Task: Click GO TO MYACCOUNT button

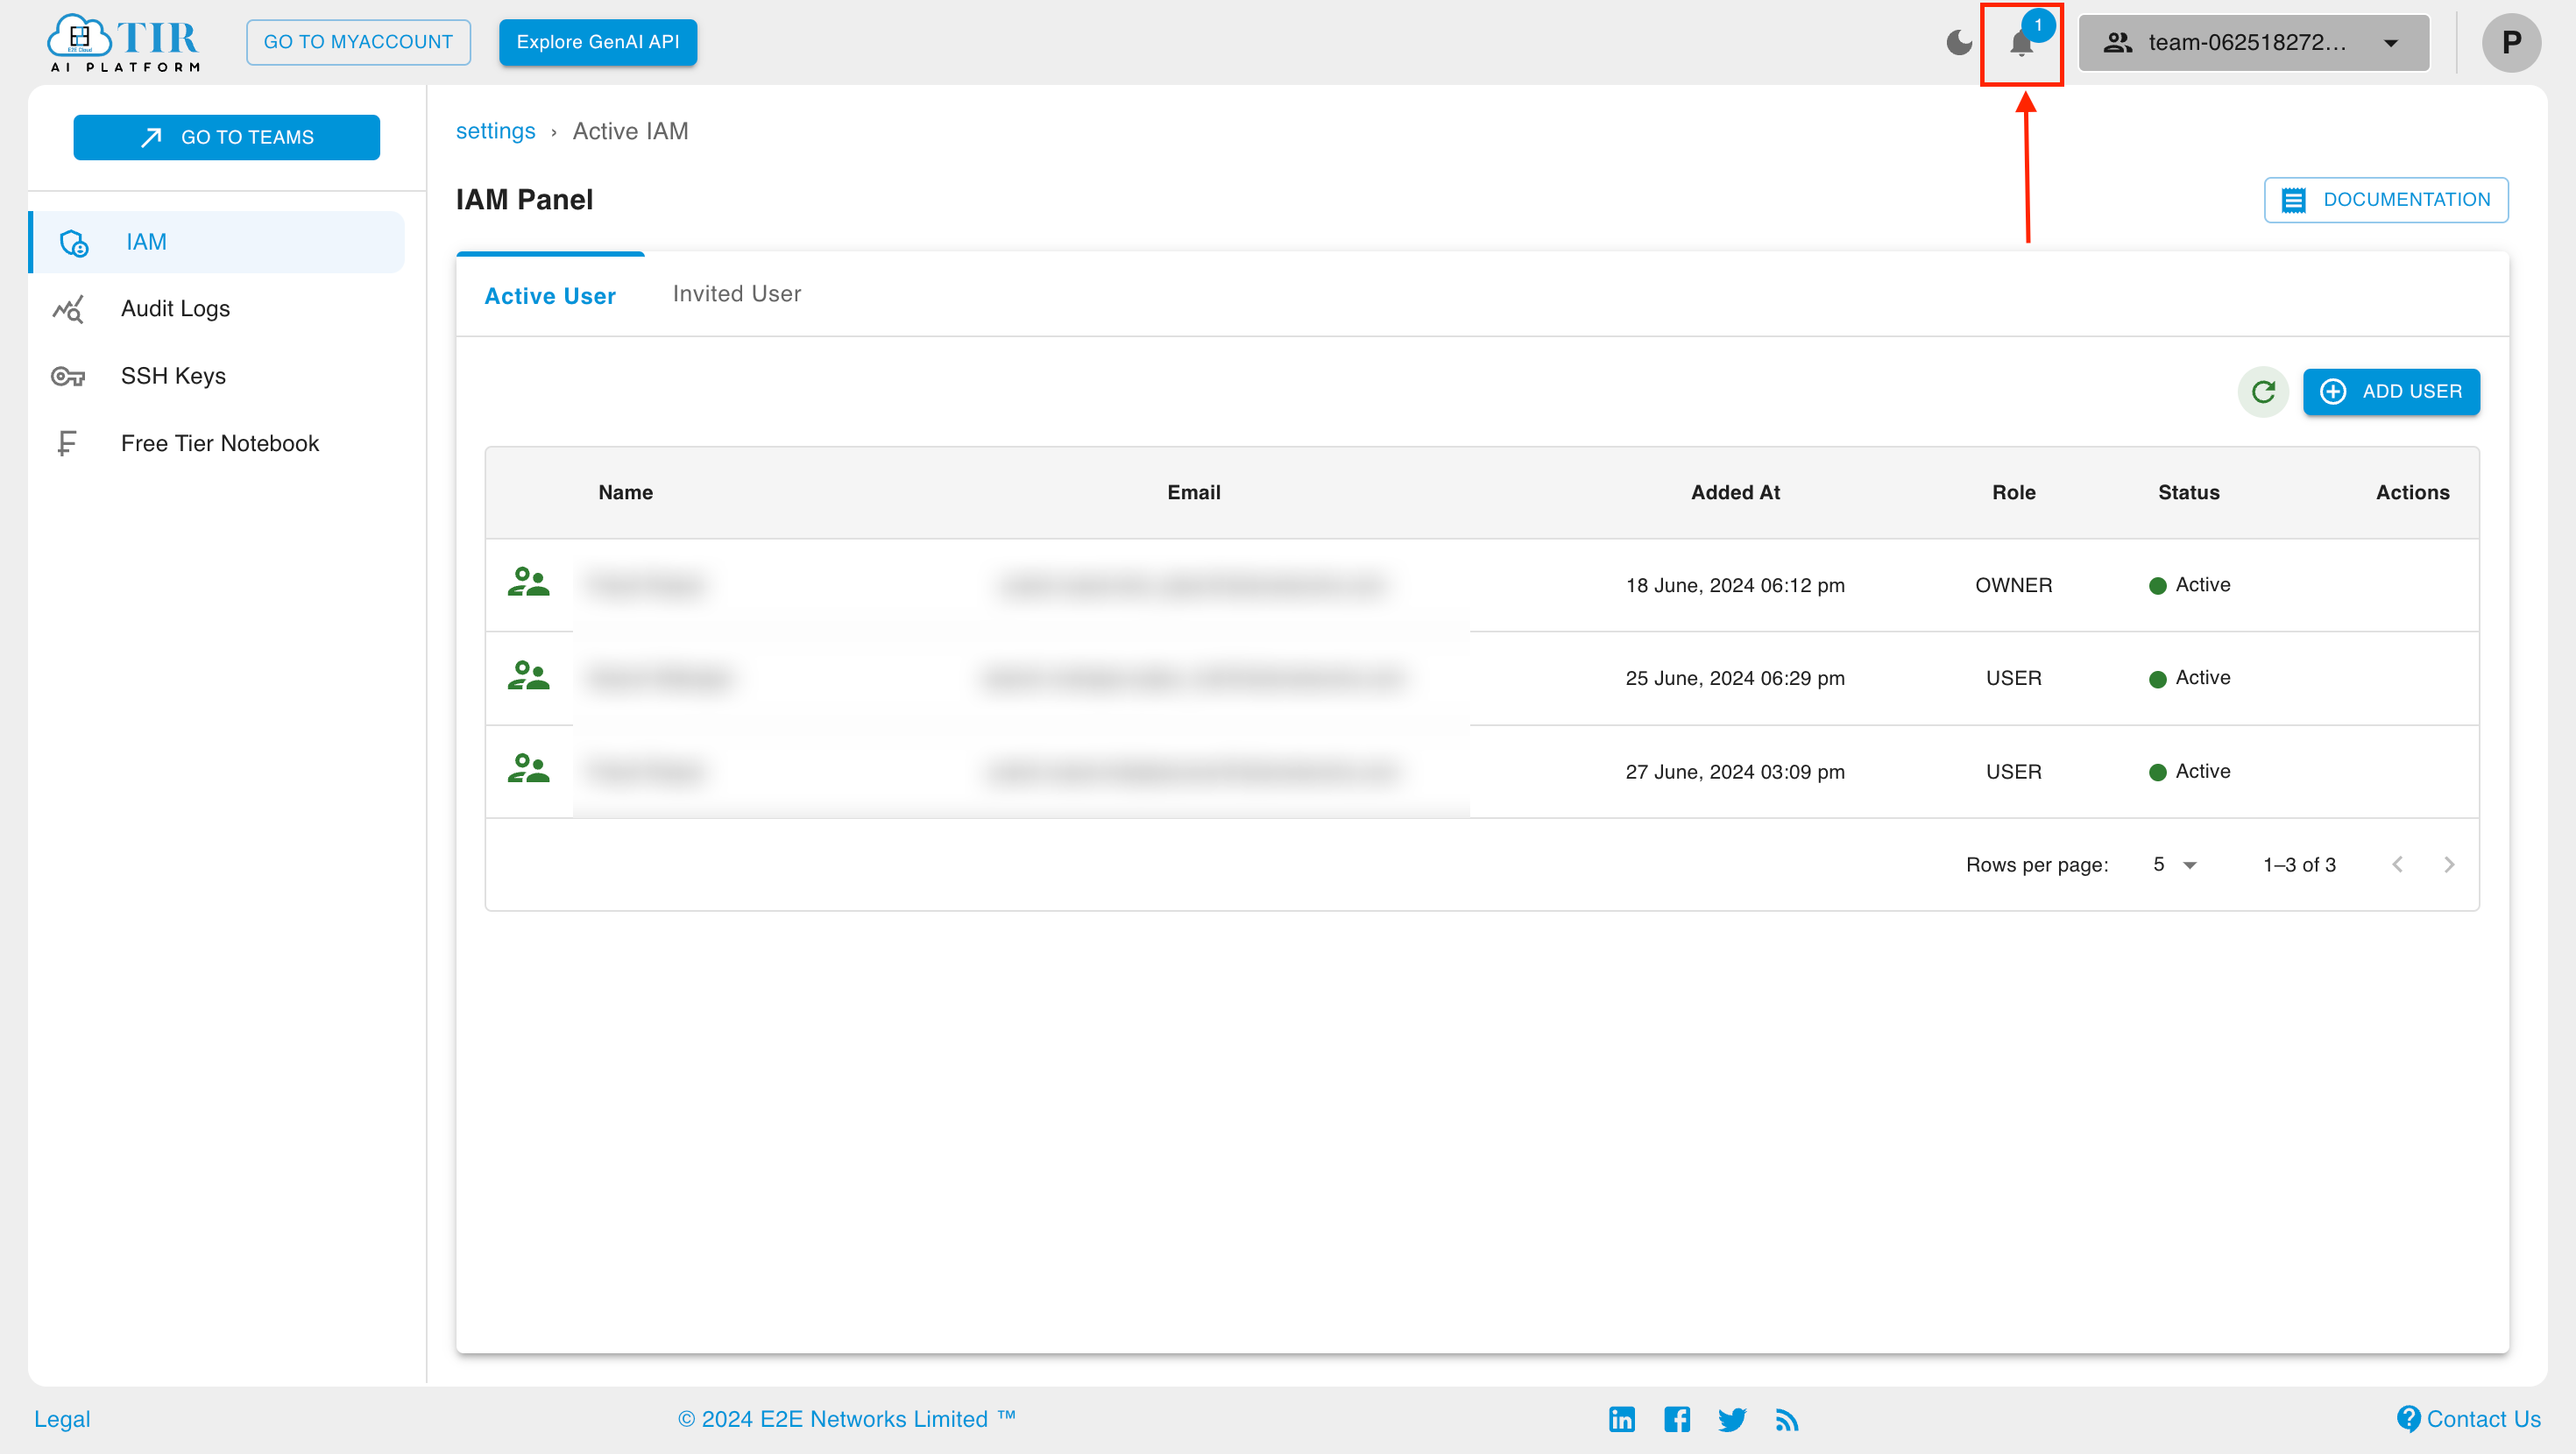Action: (358, 42)
